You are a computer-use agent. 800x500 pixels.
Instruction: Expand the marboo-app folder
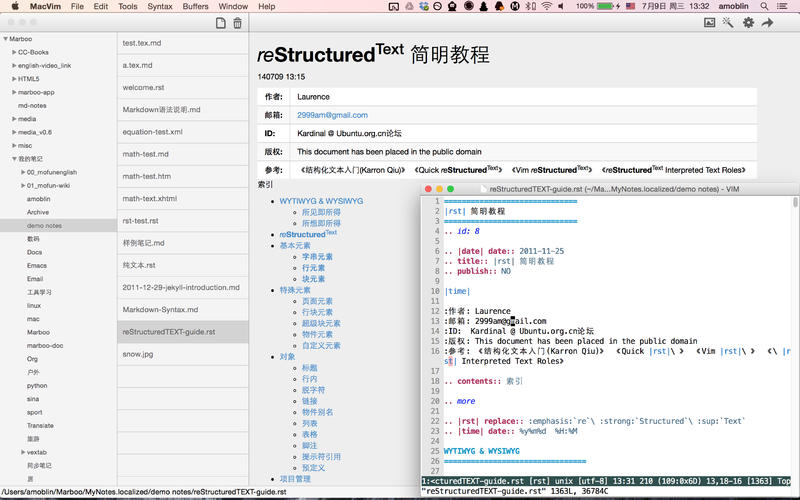click(x=14, y=92)
